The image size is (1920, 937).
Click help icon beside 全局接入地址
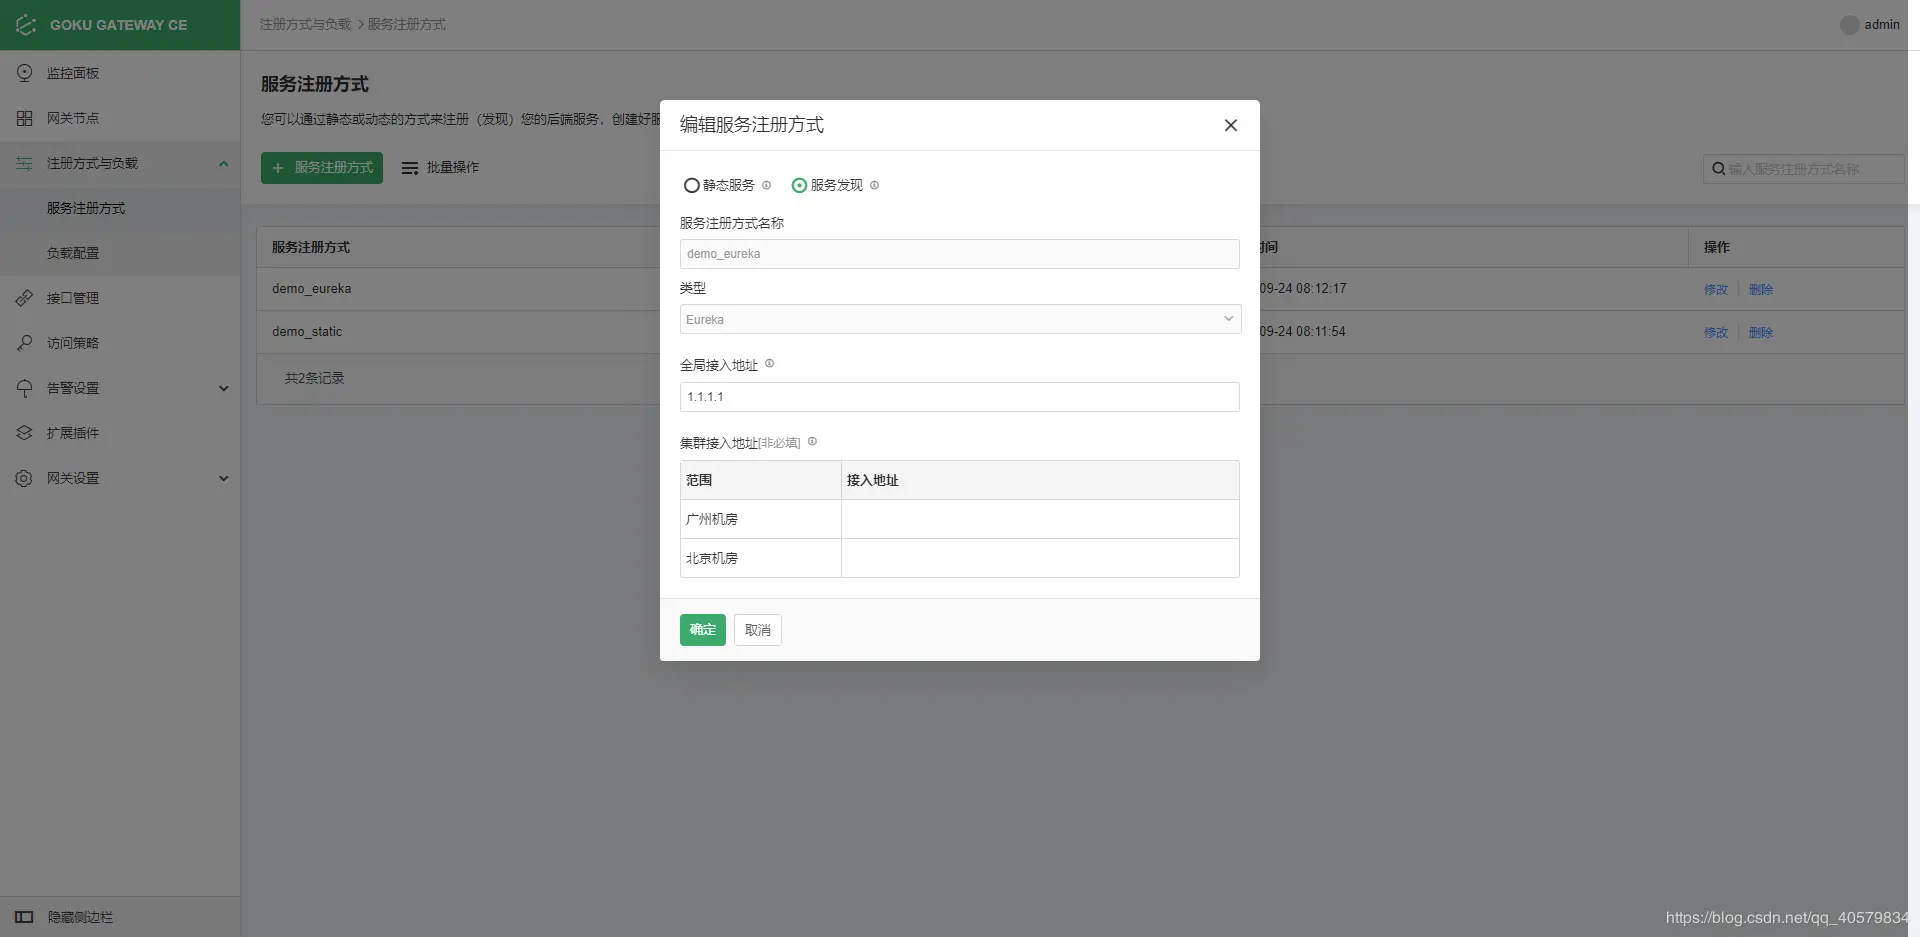(x=769, y=364)
